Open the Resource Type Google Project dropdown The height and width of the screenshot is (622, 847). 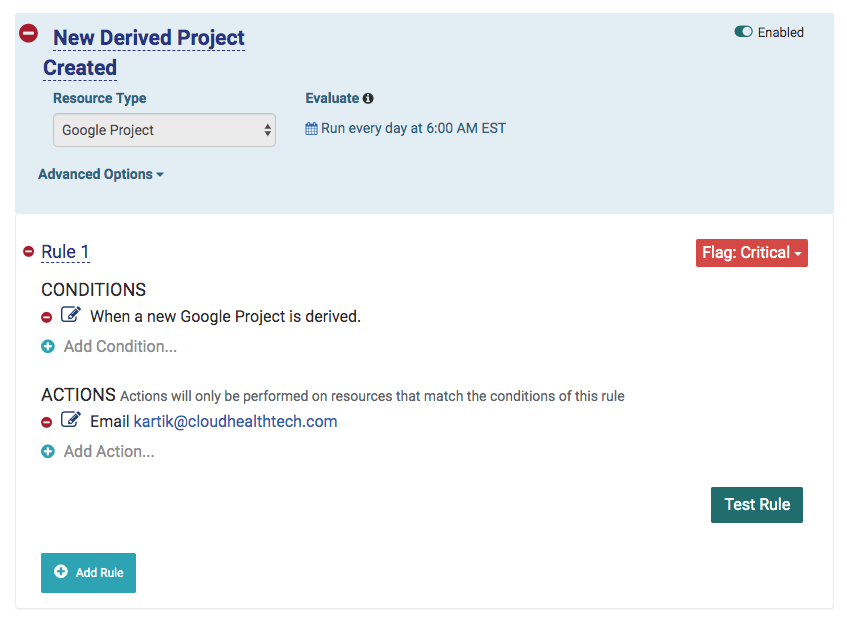click(x=164, y=130)
